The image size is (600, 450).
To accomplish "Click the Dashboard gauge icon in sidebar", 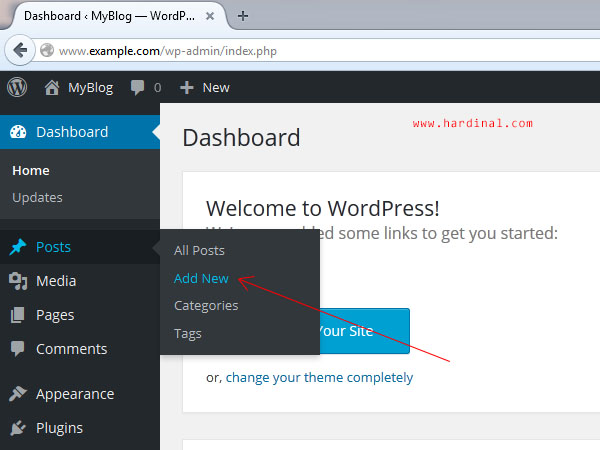I will click(x=18, y=132).
